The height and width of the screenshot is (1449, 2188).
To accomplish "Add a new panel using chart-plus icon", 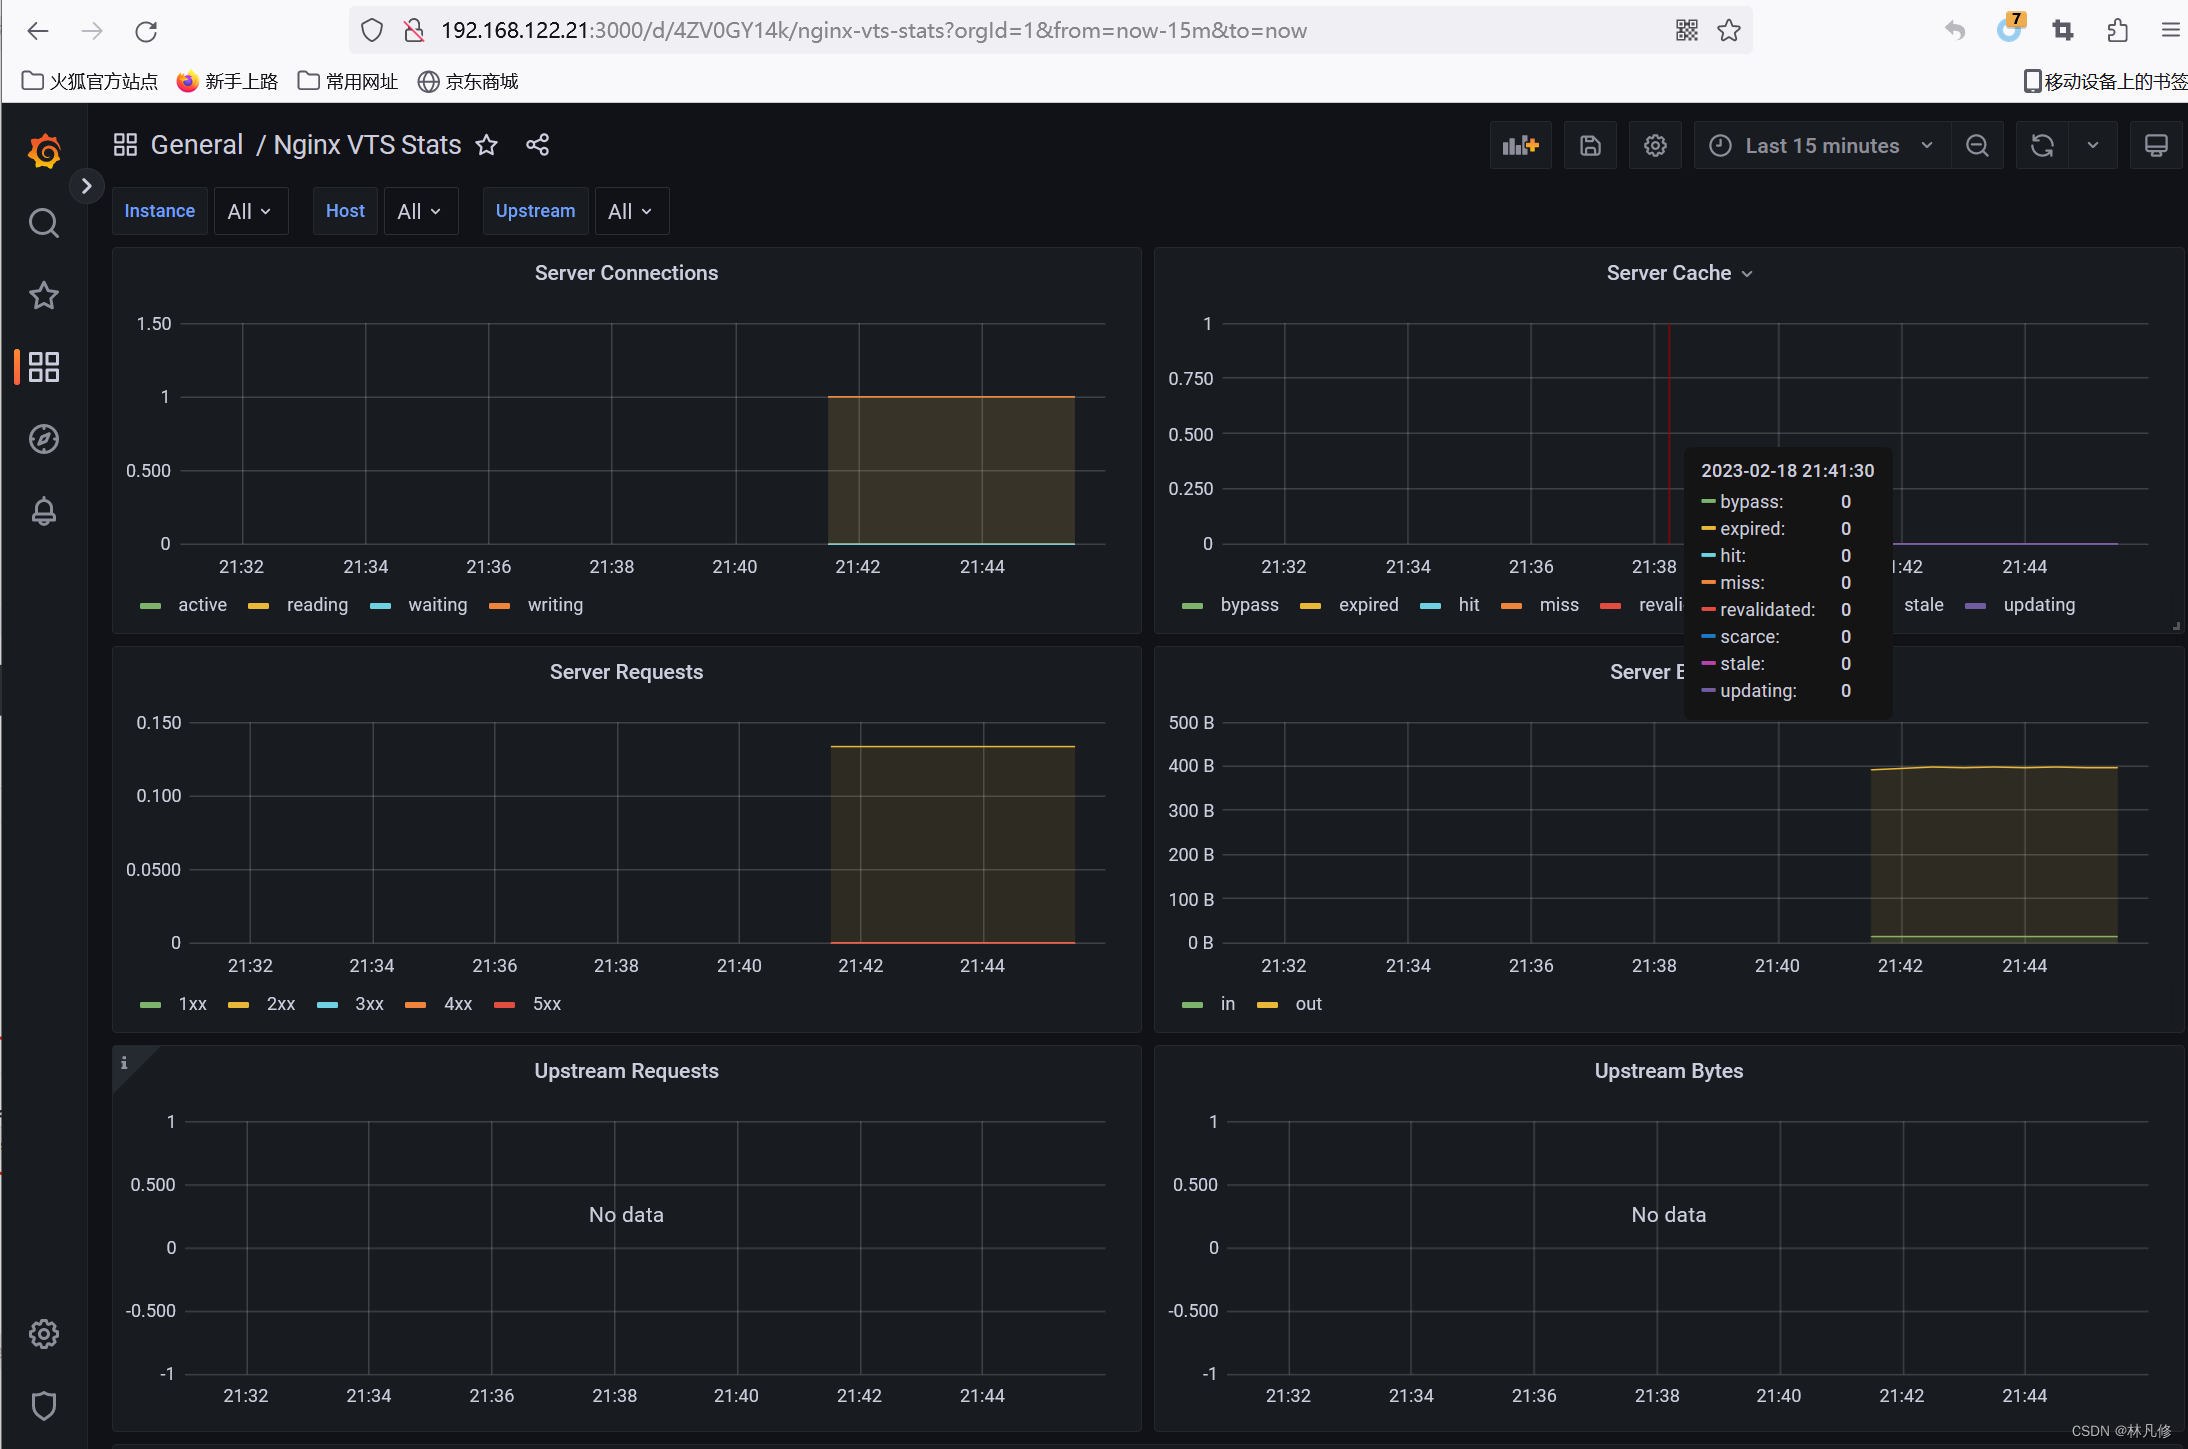I will click(1520, 146).
